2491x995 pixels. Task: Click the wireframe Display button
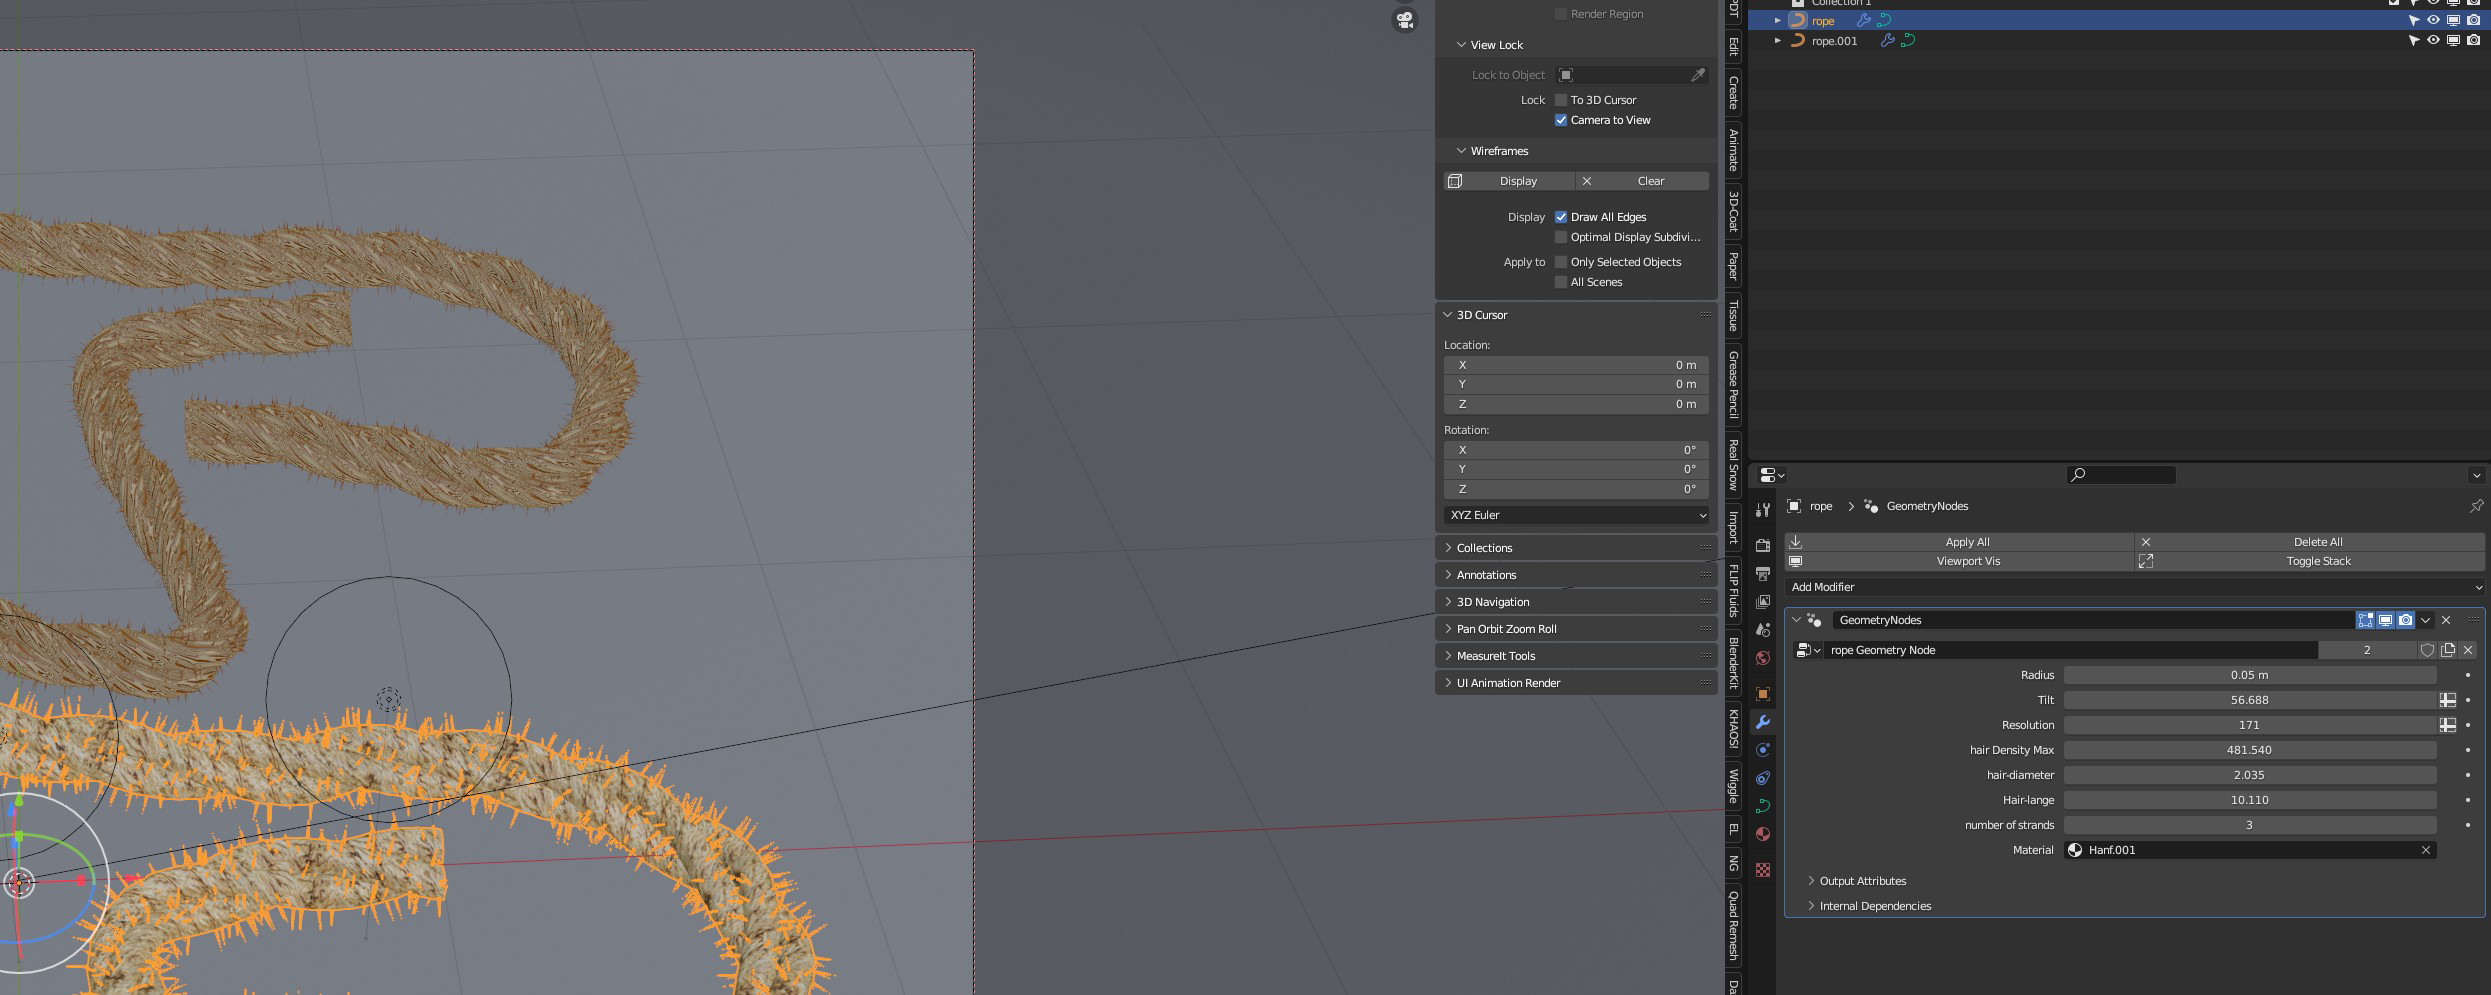(x=1510, y=181)
